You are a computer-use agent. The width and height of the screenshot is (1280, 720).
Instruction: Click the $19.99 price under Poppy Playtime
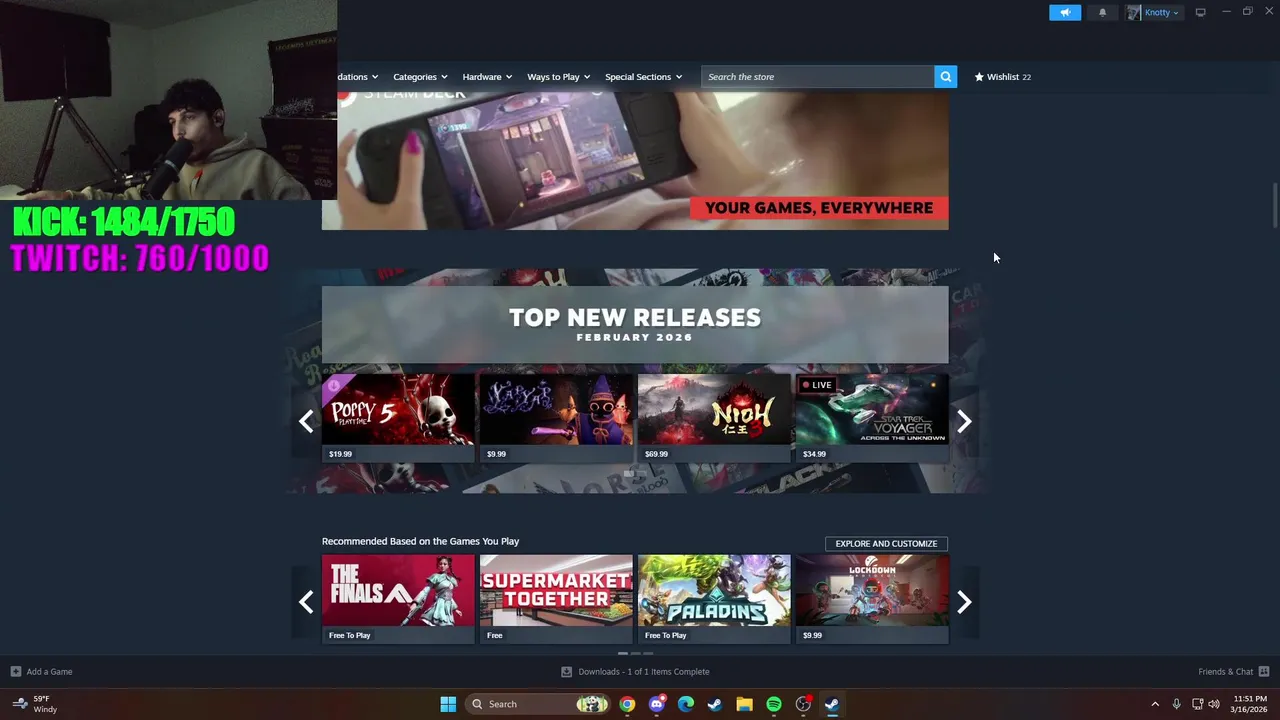click(340, 454)
